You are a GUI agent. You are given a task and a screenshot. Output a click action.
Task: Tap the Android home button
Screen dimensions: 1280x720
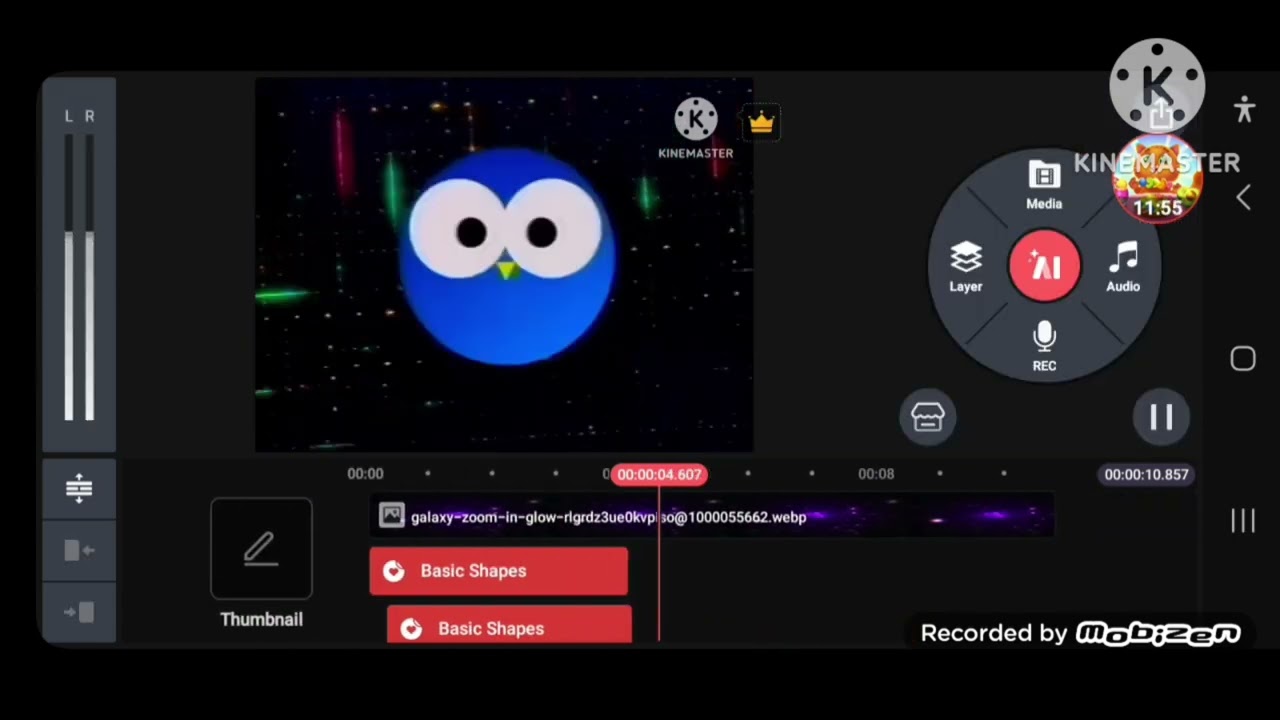(1243, 359)
